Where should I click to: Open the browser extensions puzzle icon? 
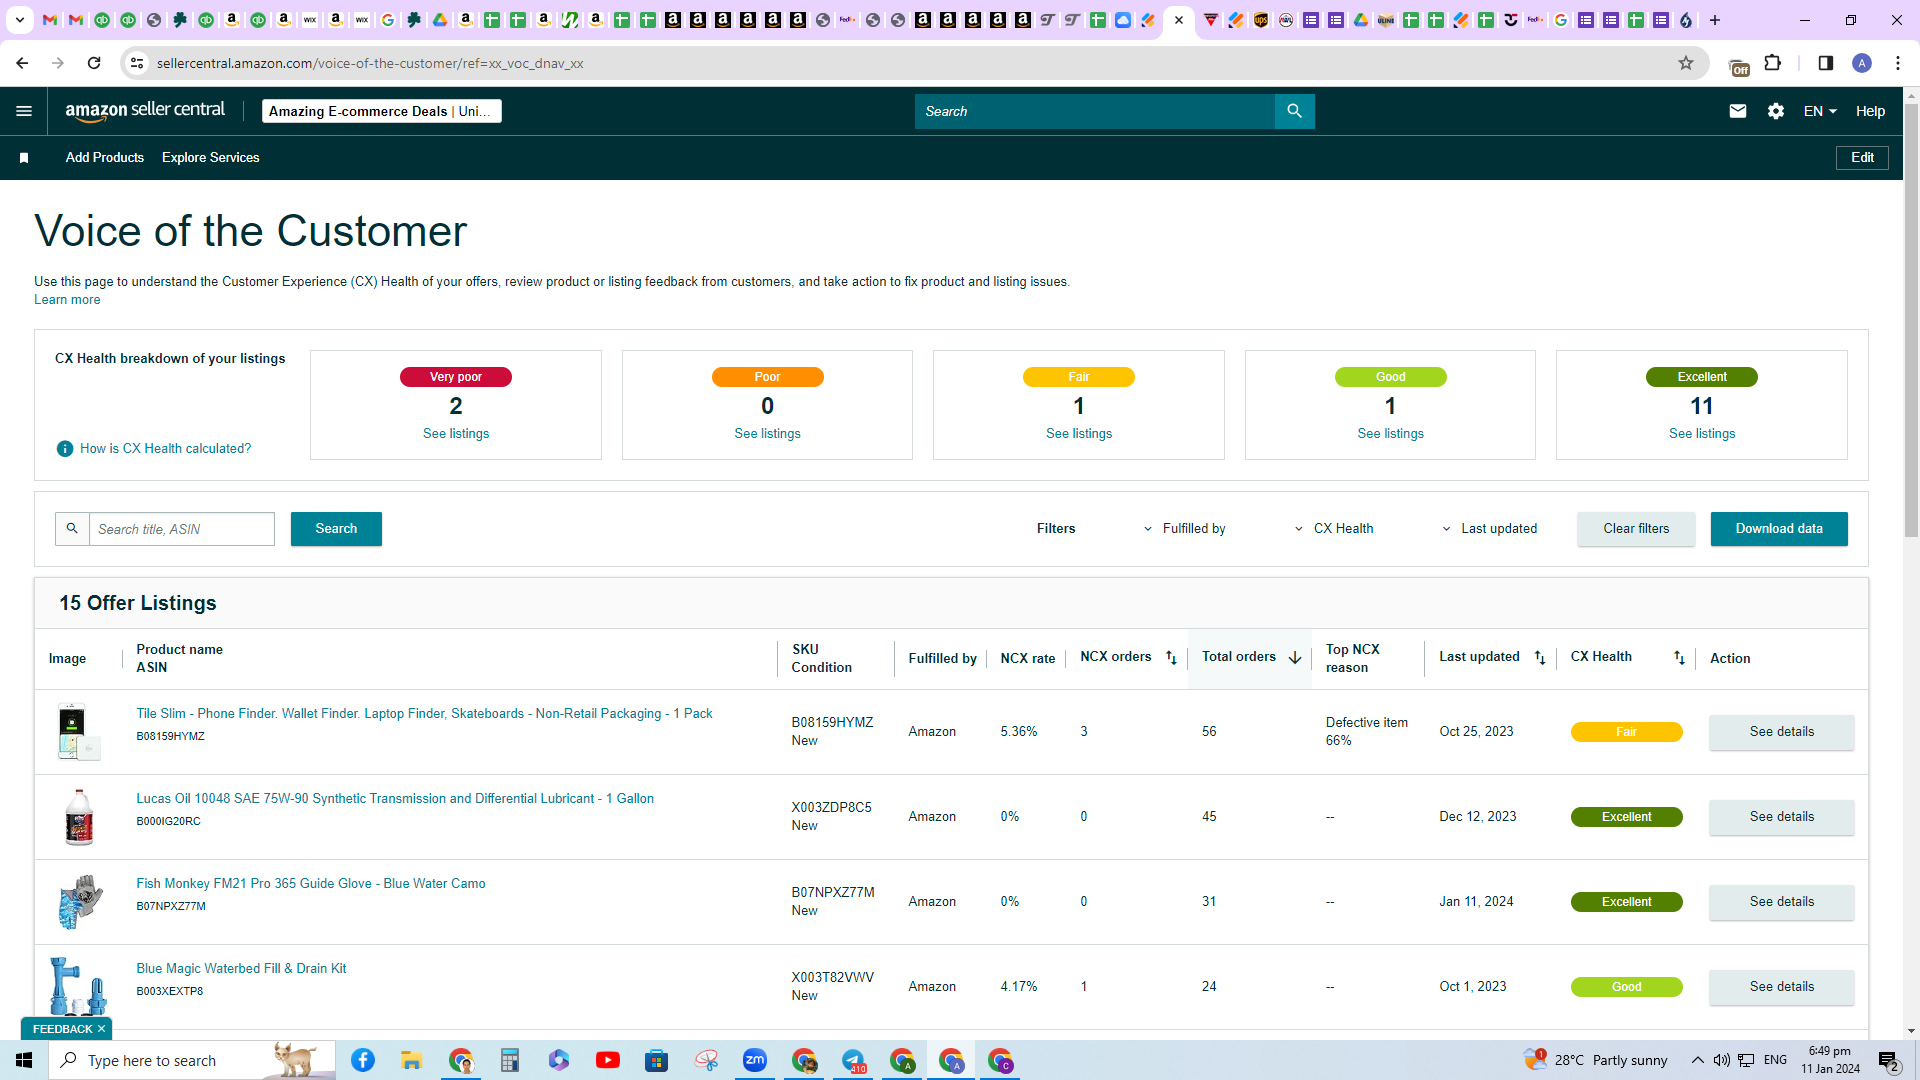coord(1773,63)
